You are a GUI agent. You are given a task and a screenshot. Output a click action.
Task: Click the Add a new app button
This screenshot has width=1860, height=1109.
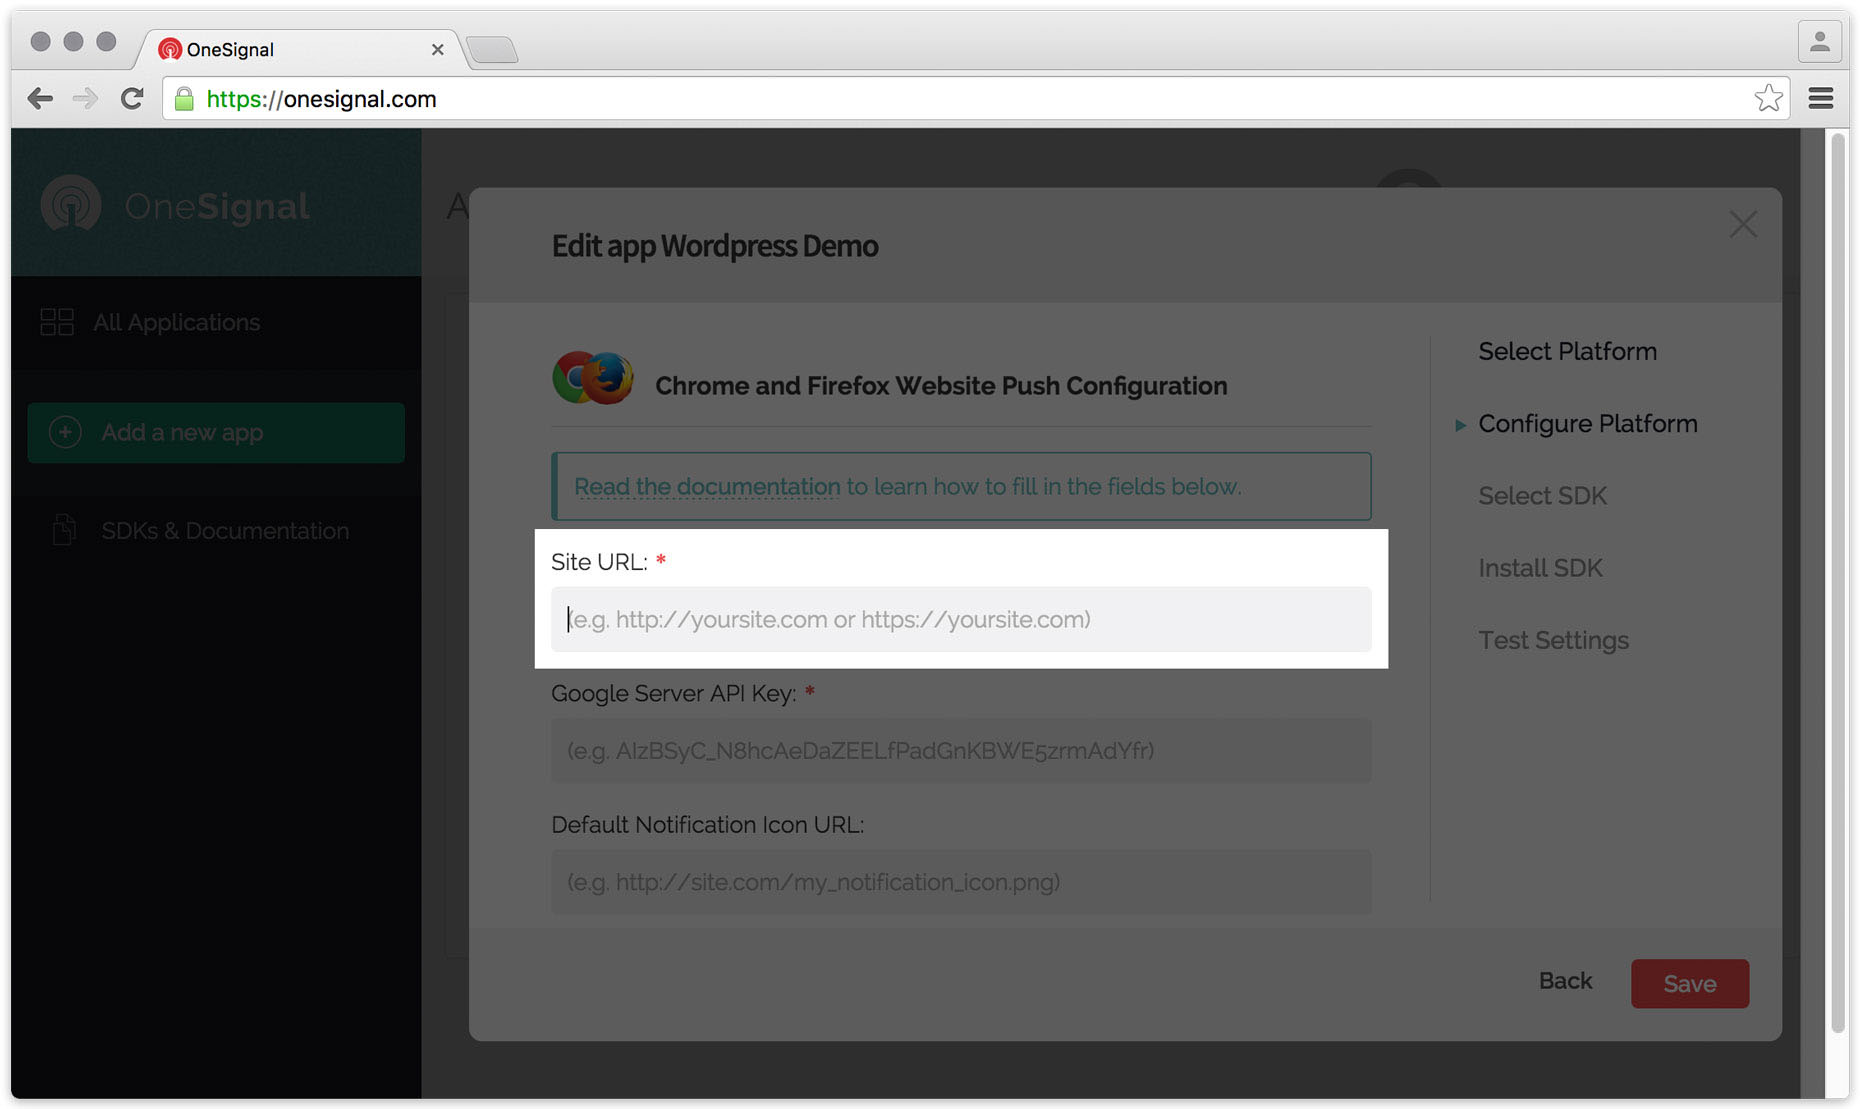click(x=216, y=432)
